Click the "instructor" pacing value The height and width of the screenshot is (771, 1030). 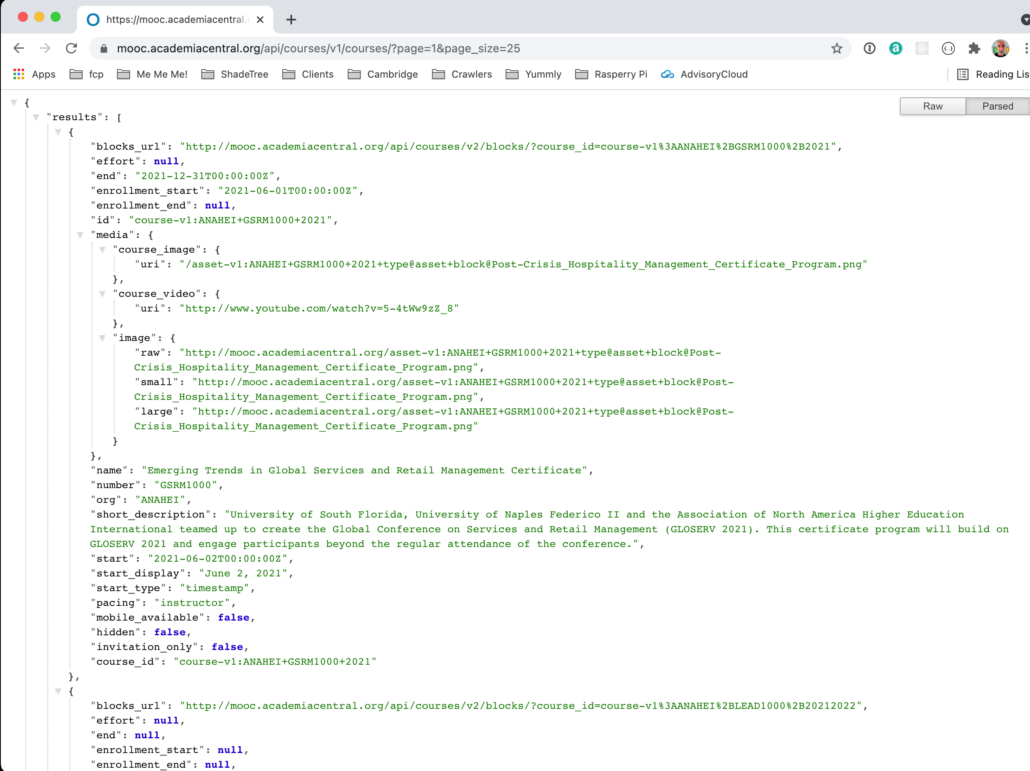193,603
